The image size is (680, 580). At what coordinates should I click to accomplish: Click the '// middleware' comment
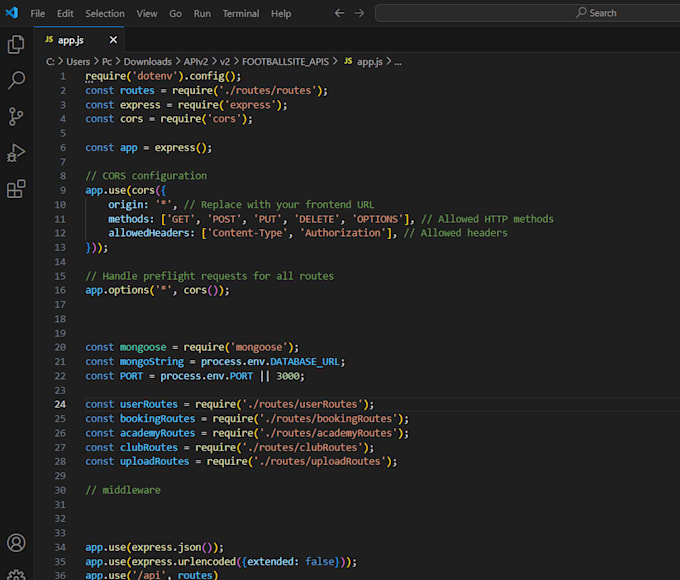pos(123,490)
